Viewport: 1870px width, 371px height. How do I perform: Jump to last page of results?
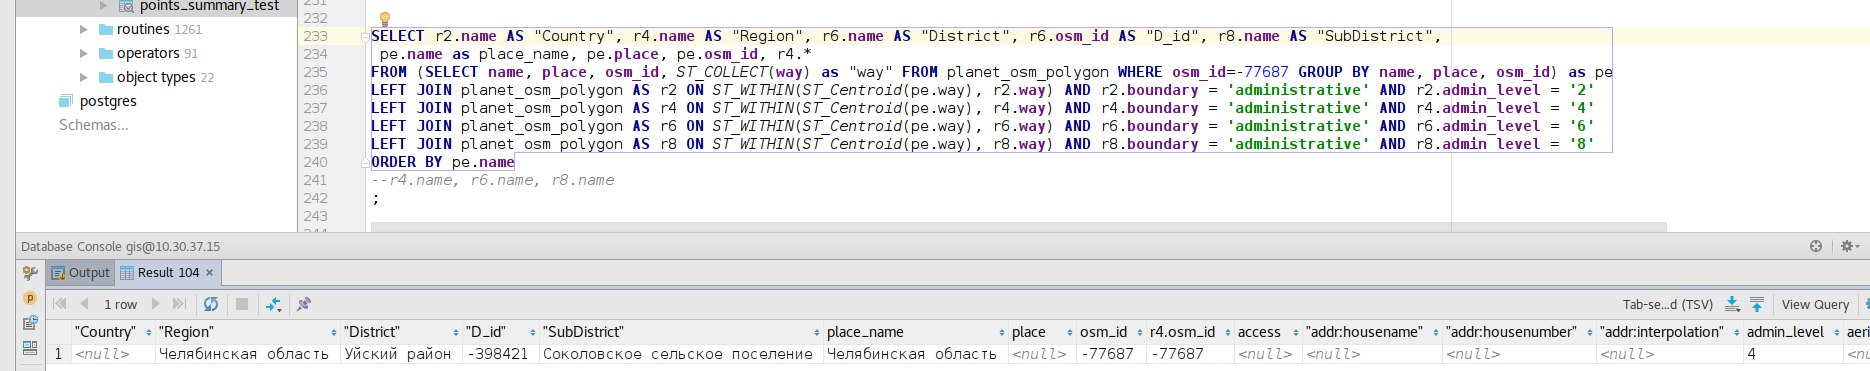coord(179,304)
